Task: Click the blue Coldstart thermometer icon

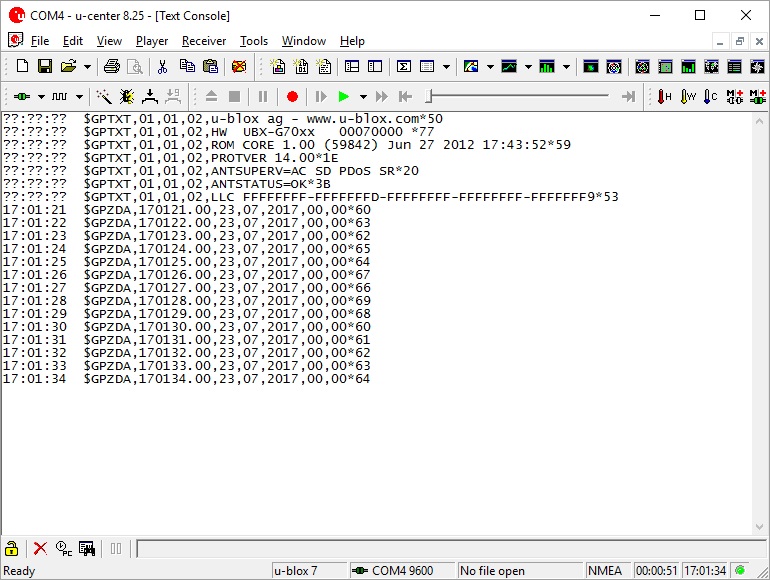Action: pyautogui.click(x=711, y=96)
